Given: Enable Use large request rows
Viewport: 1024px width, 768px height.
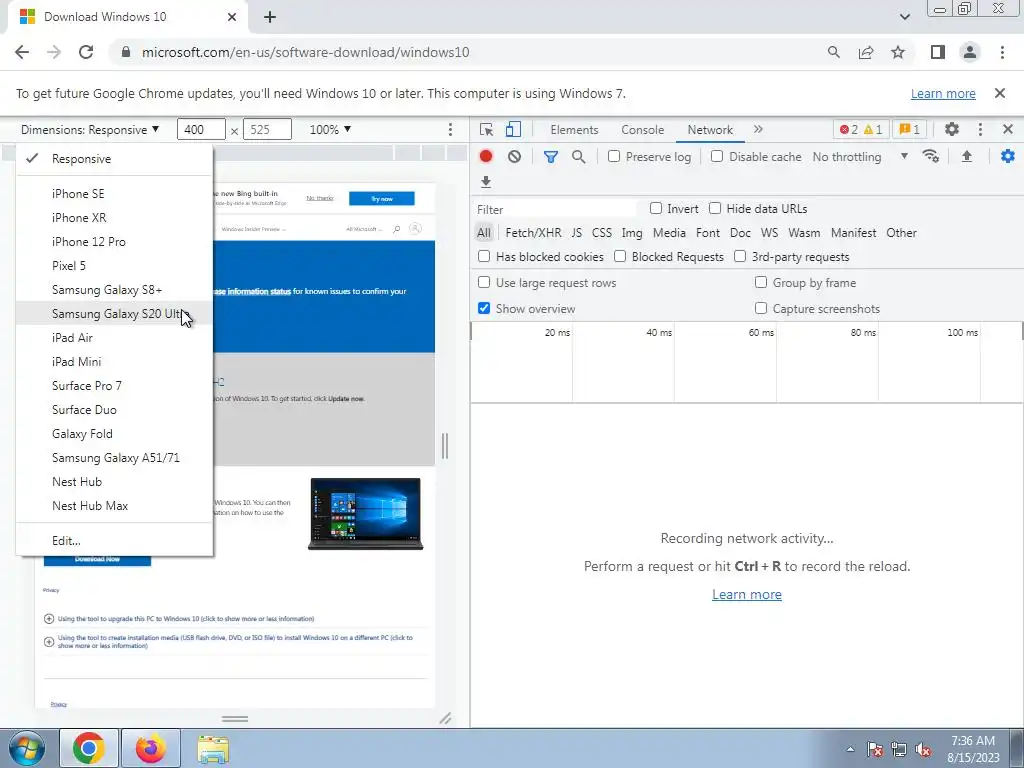Looking at the screenshot, I should coord(484,282).
